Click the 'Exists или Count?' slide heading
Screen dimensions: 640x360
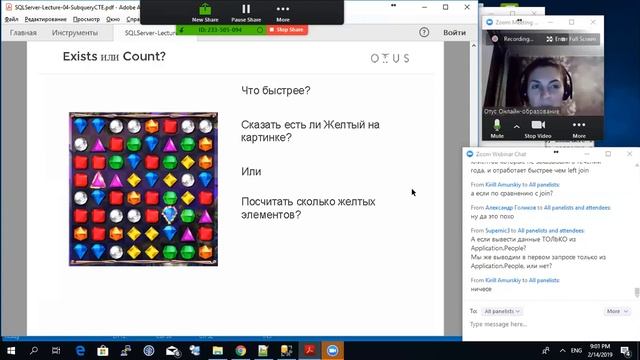(114, 56)
